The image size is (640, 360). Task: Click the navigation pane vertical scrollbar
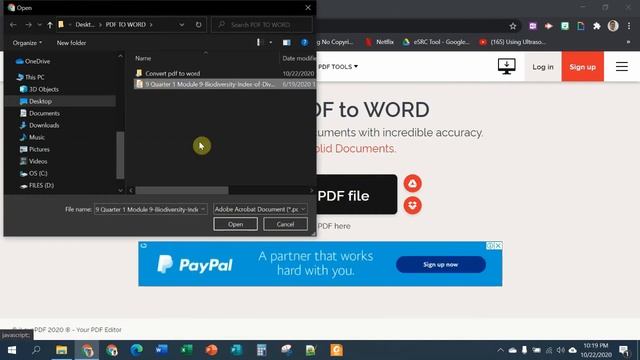click(x=120, y=155)
